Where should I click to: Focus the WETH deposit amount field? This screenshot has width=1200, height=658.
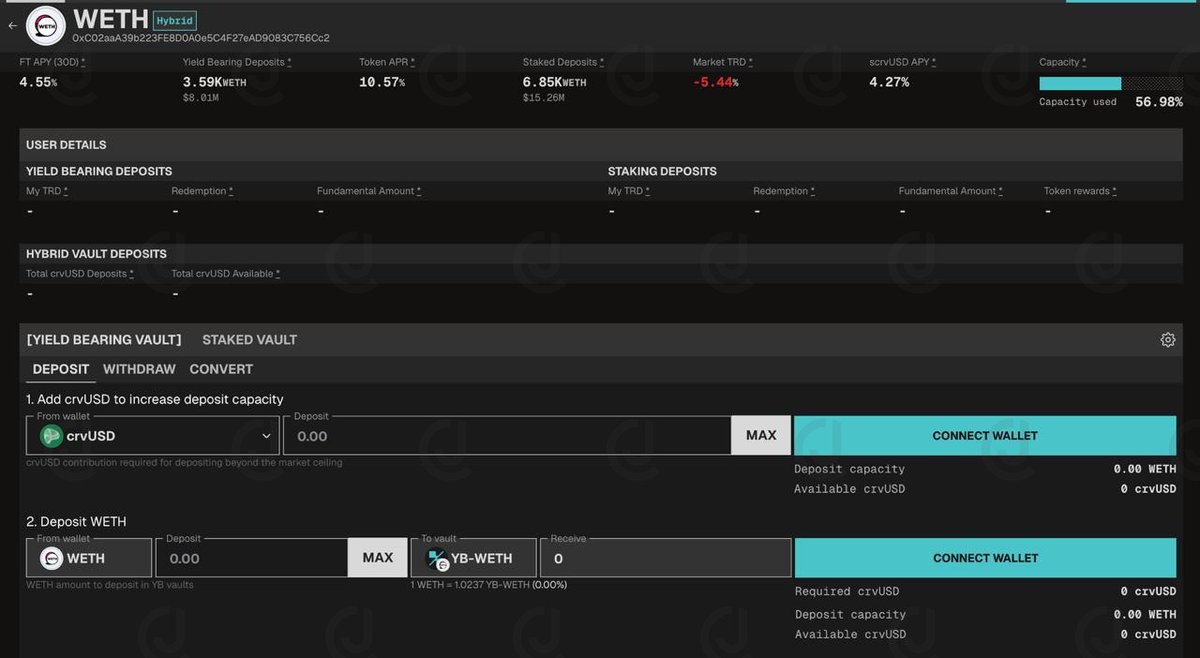pos(251,558)
